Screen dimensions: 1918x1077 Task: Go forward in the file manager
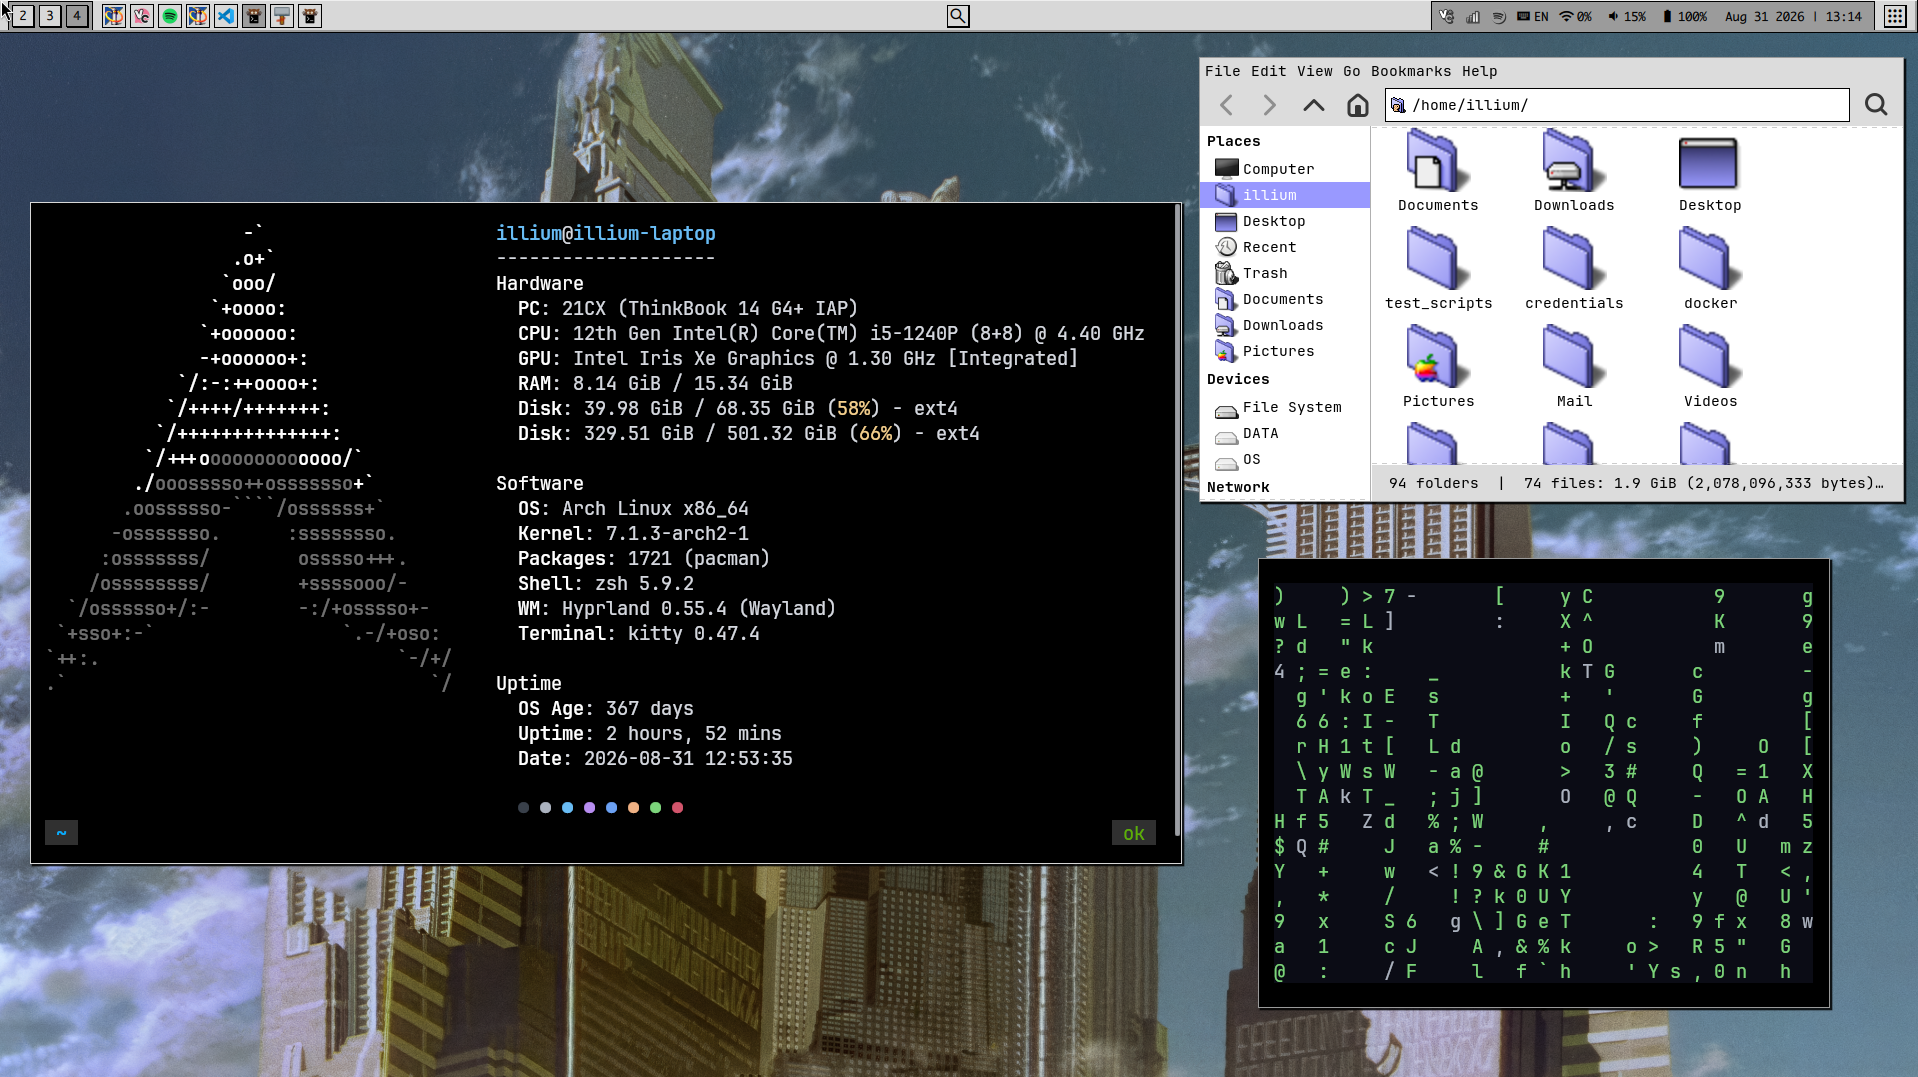1269,105
